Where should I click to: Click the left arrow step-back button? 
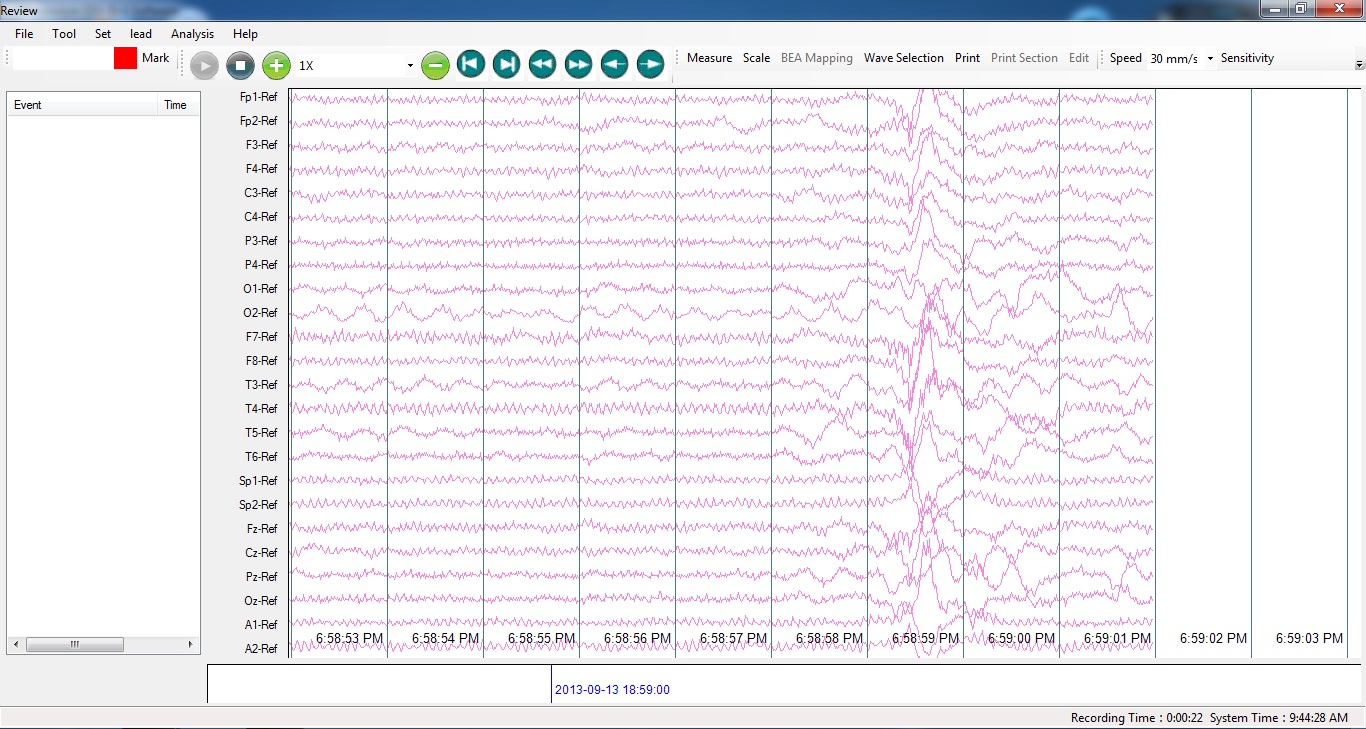(x=615, y=65)
